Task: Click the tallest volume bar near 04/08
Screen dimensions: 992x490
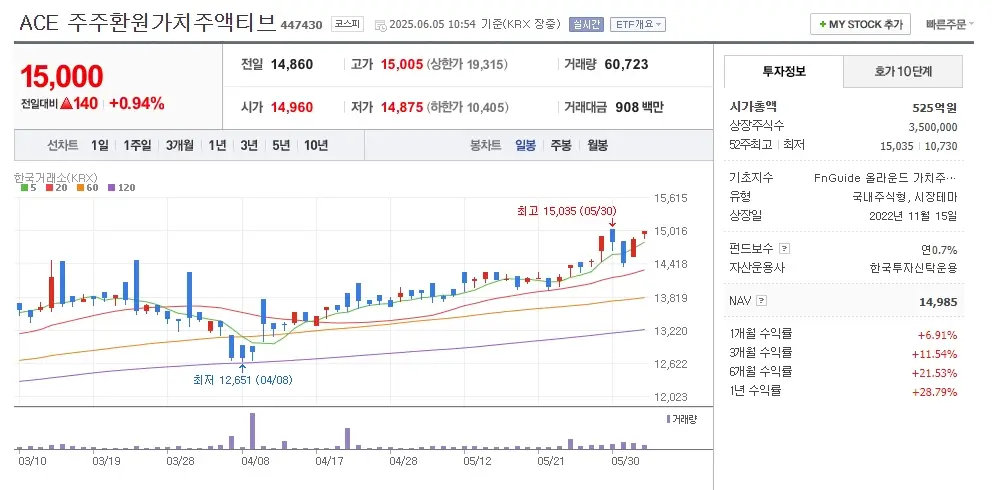Action: pos(251,430)
